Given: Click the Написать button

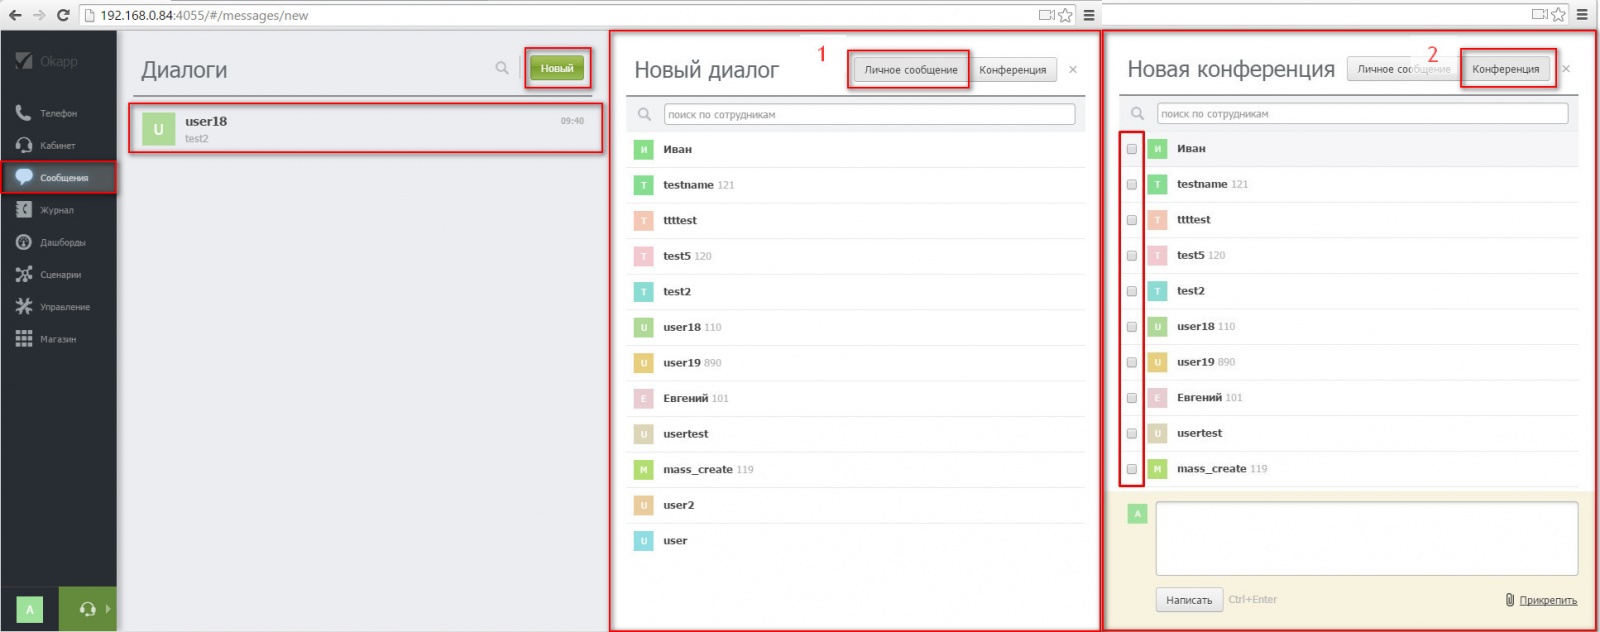Looking at the screenshot, I should click(1189, 600).
